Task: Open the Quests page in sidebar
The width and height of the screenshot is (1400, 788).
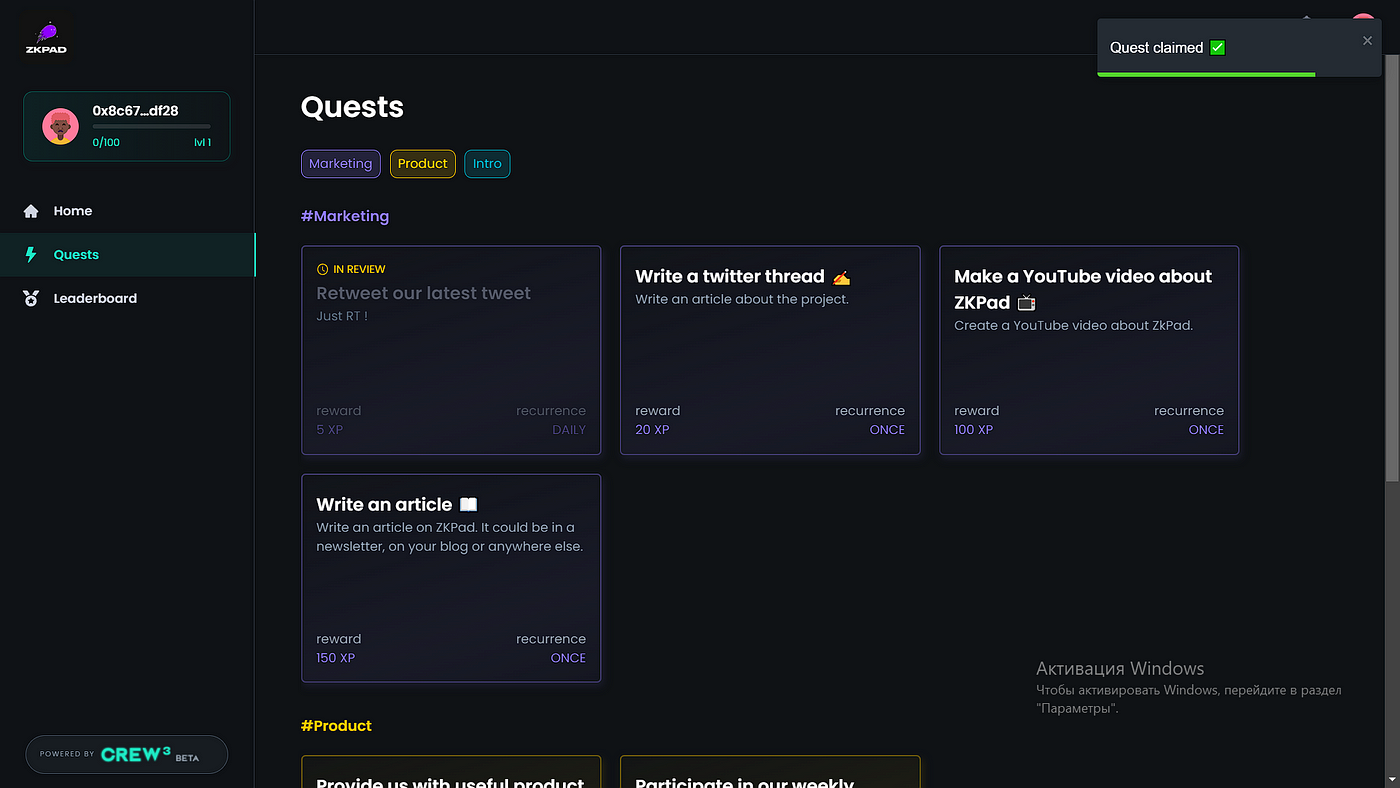Action: pyautogui.click(x=127, y=255)
